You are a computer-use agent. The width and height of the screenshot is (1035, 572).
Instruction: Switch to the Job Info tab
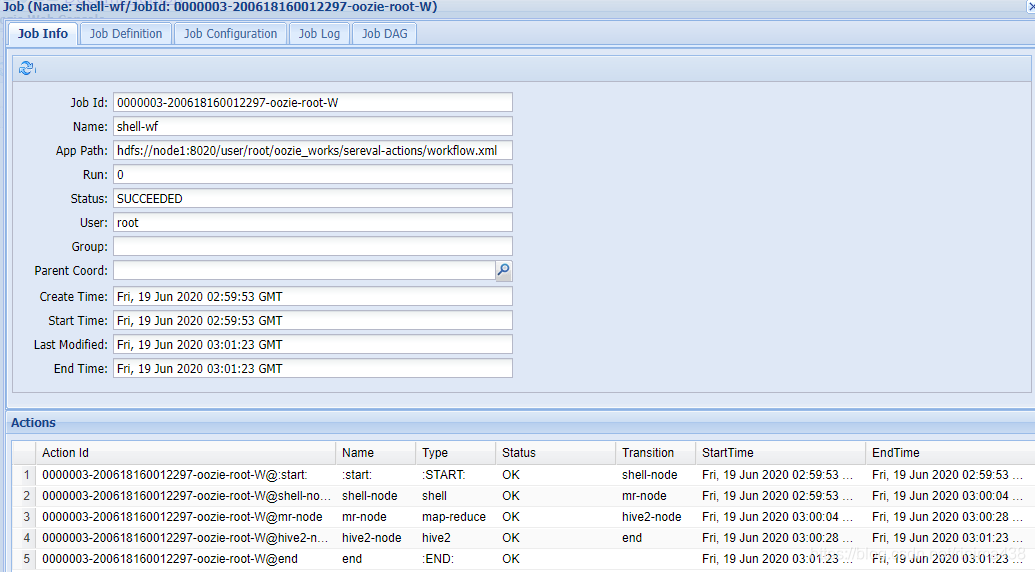[43, 34]
